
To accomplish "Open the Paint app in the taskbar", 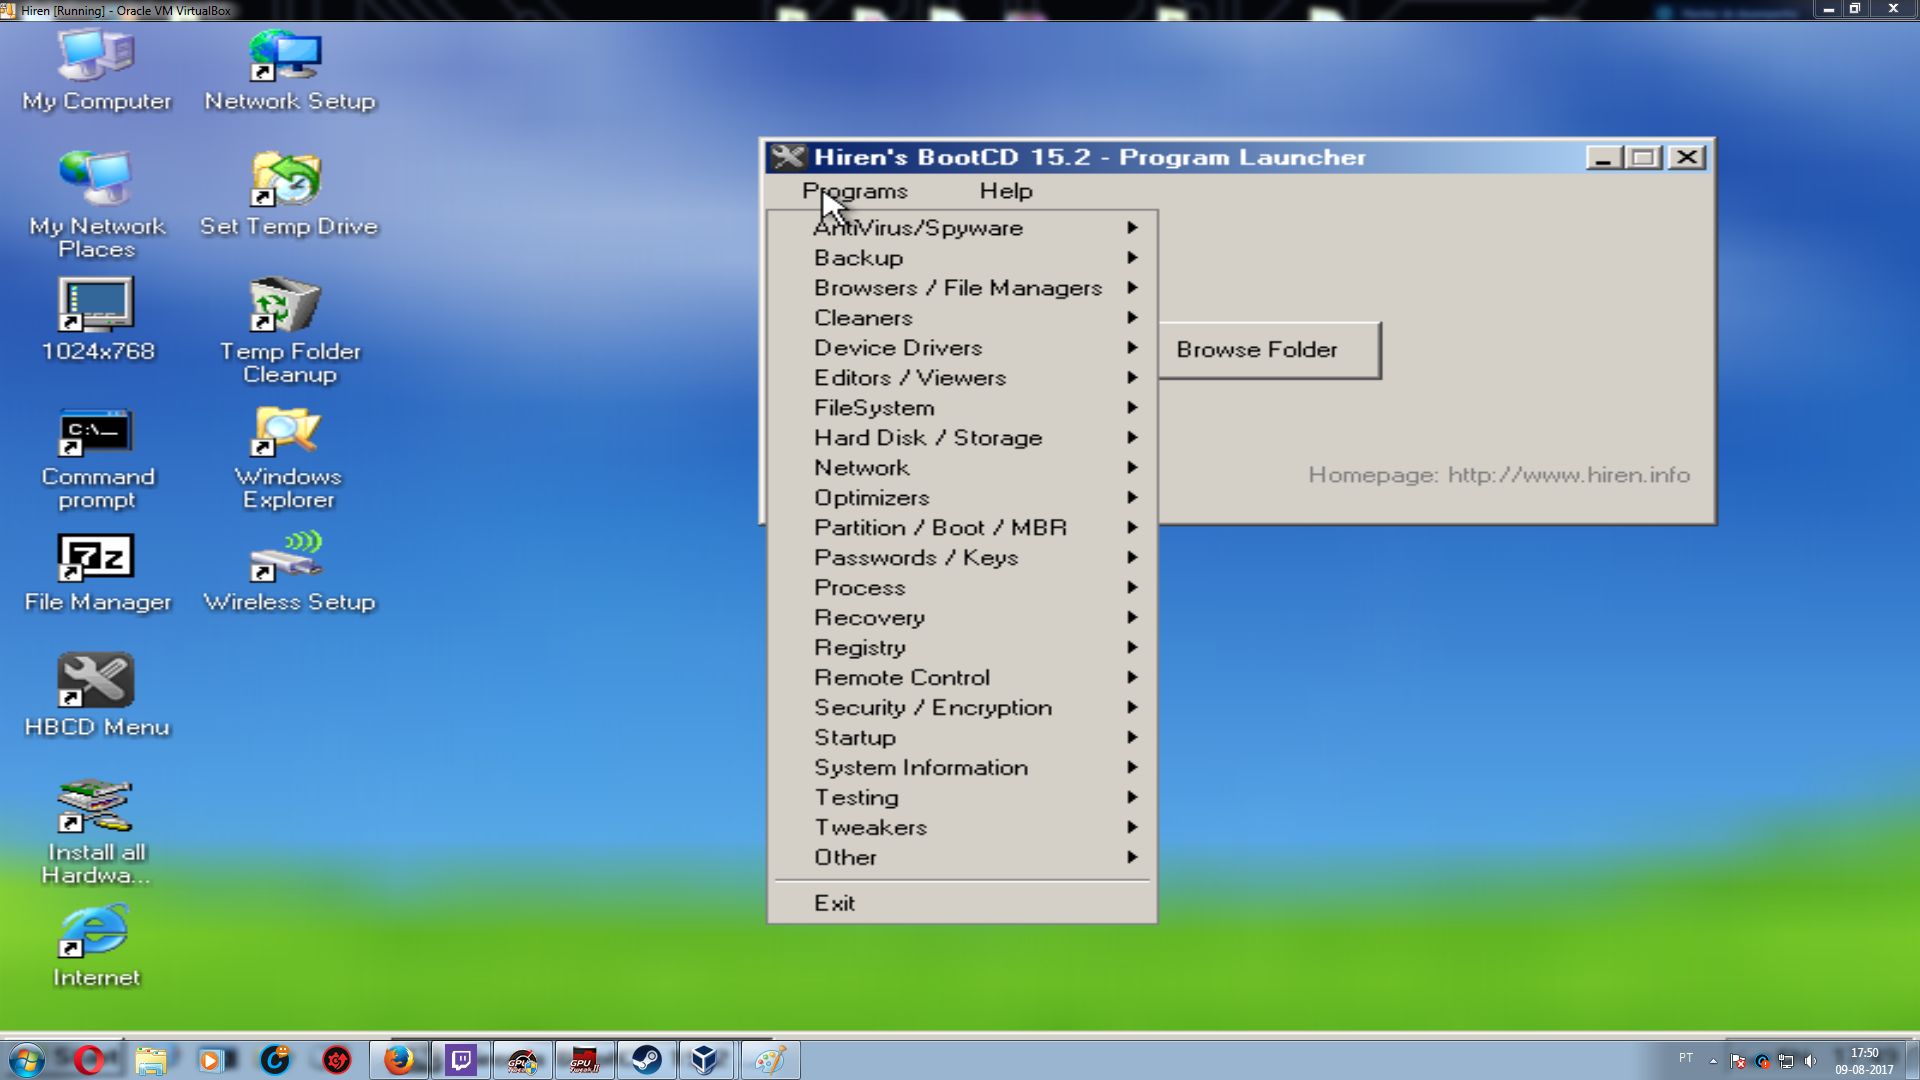I will [769, 1060].
